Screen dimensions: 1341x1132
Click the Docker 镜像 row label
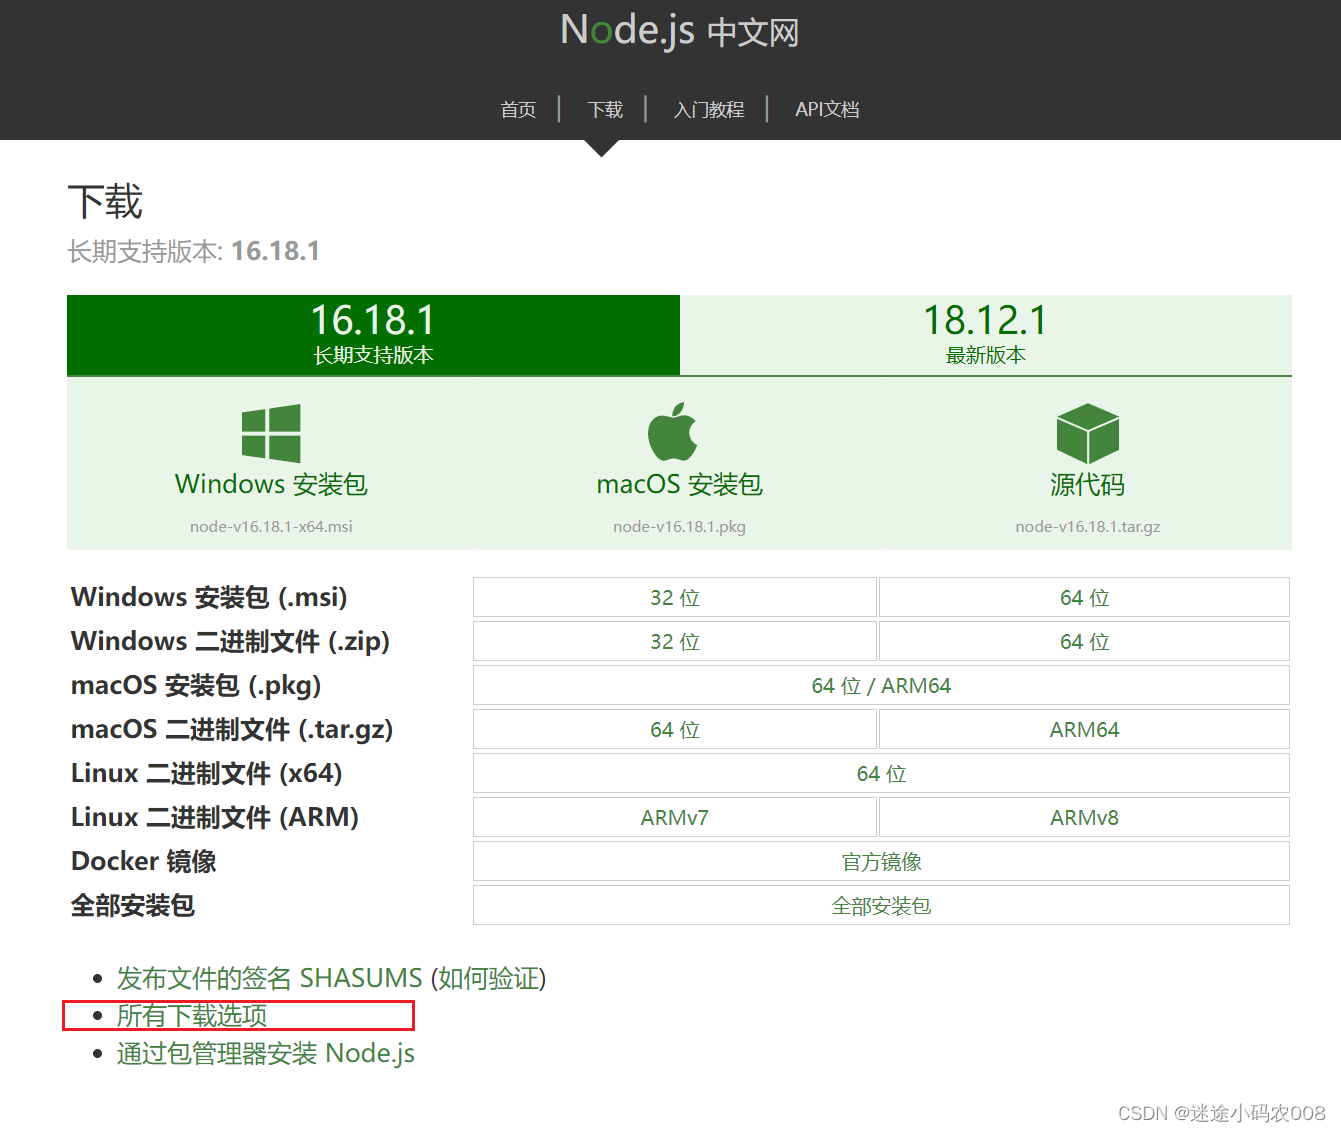(144, 861)
